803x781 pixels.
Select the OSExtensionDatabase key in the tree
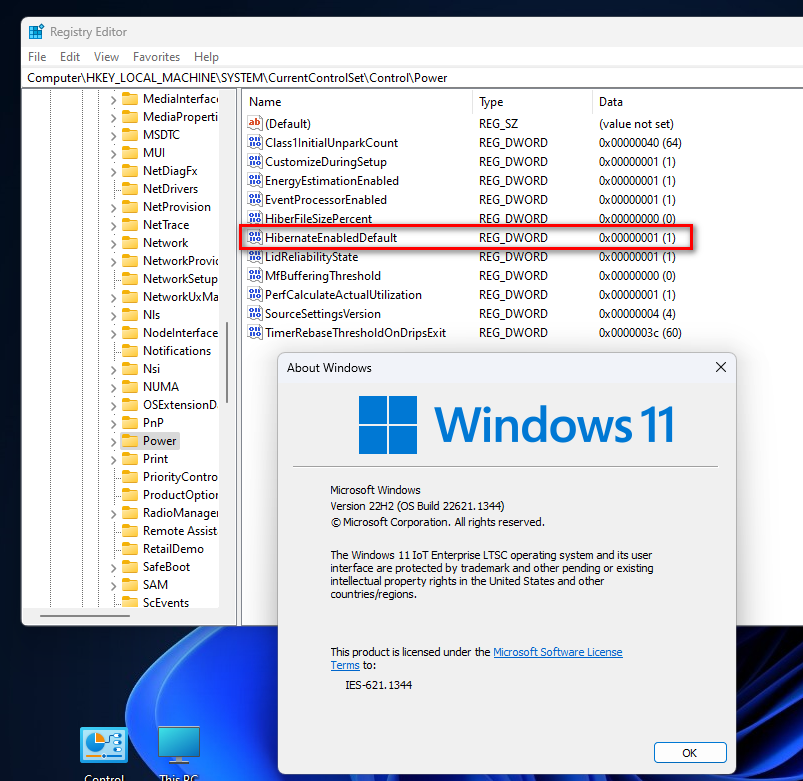[x=180, y=405]
